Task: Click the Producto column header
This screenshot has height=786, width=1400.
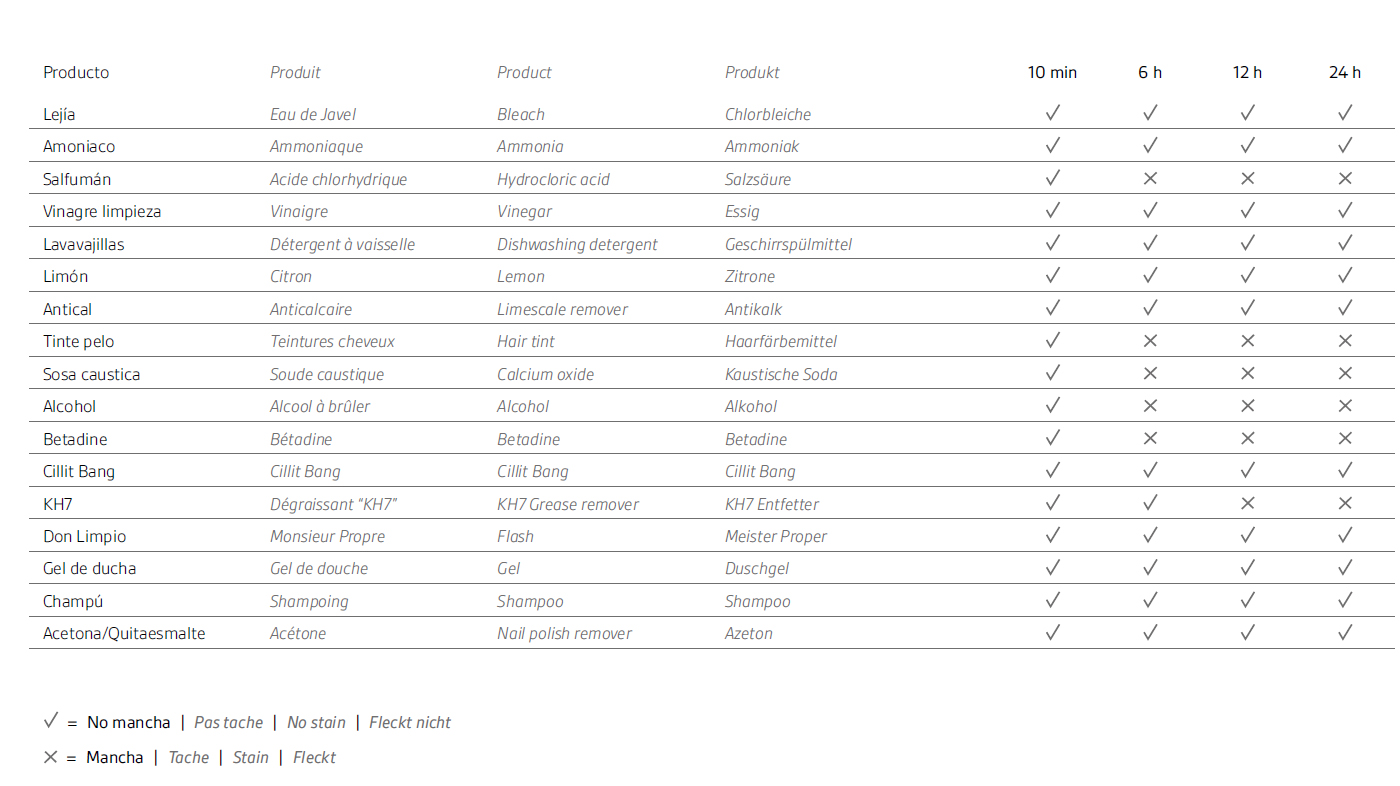Action: pyautogui.click(x=76, y=72)
